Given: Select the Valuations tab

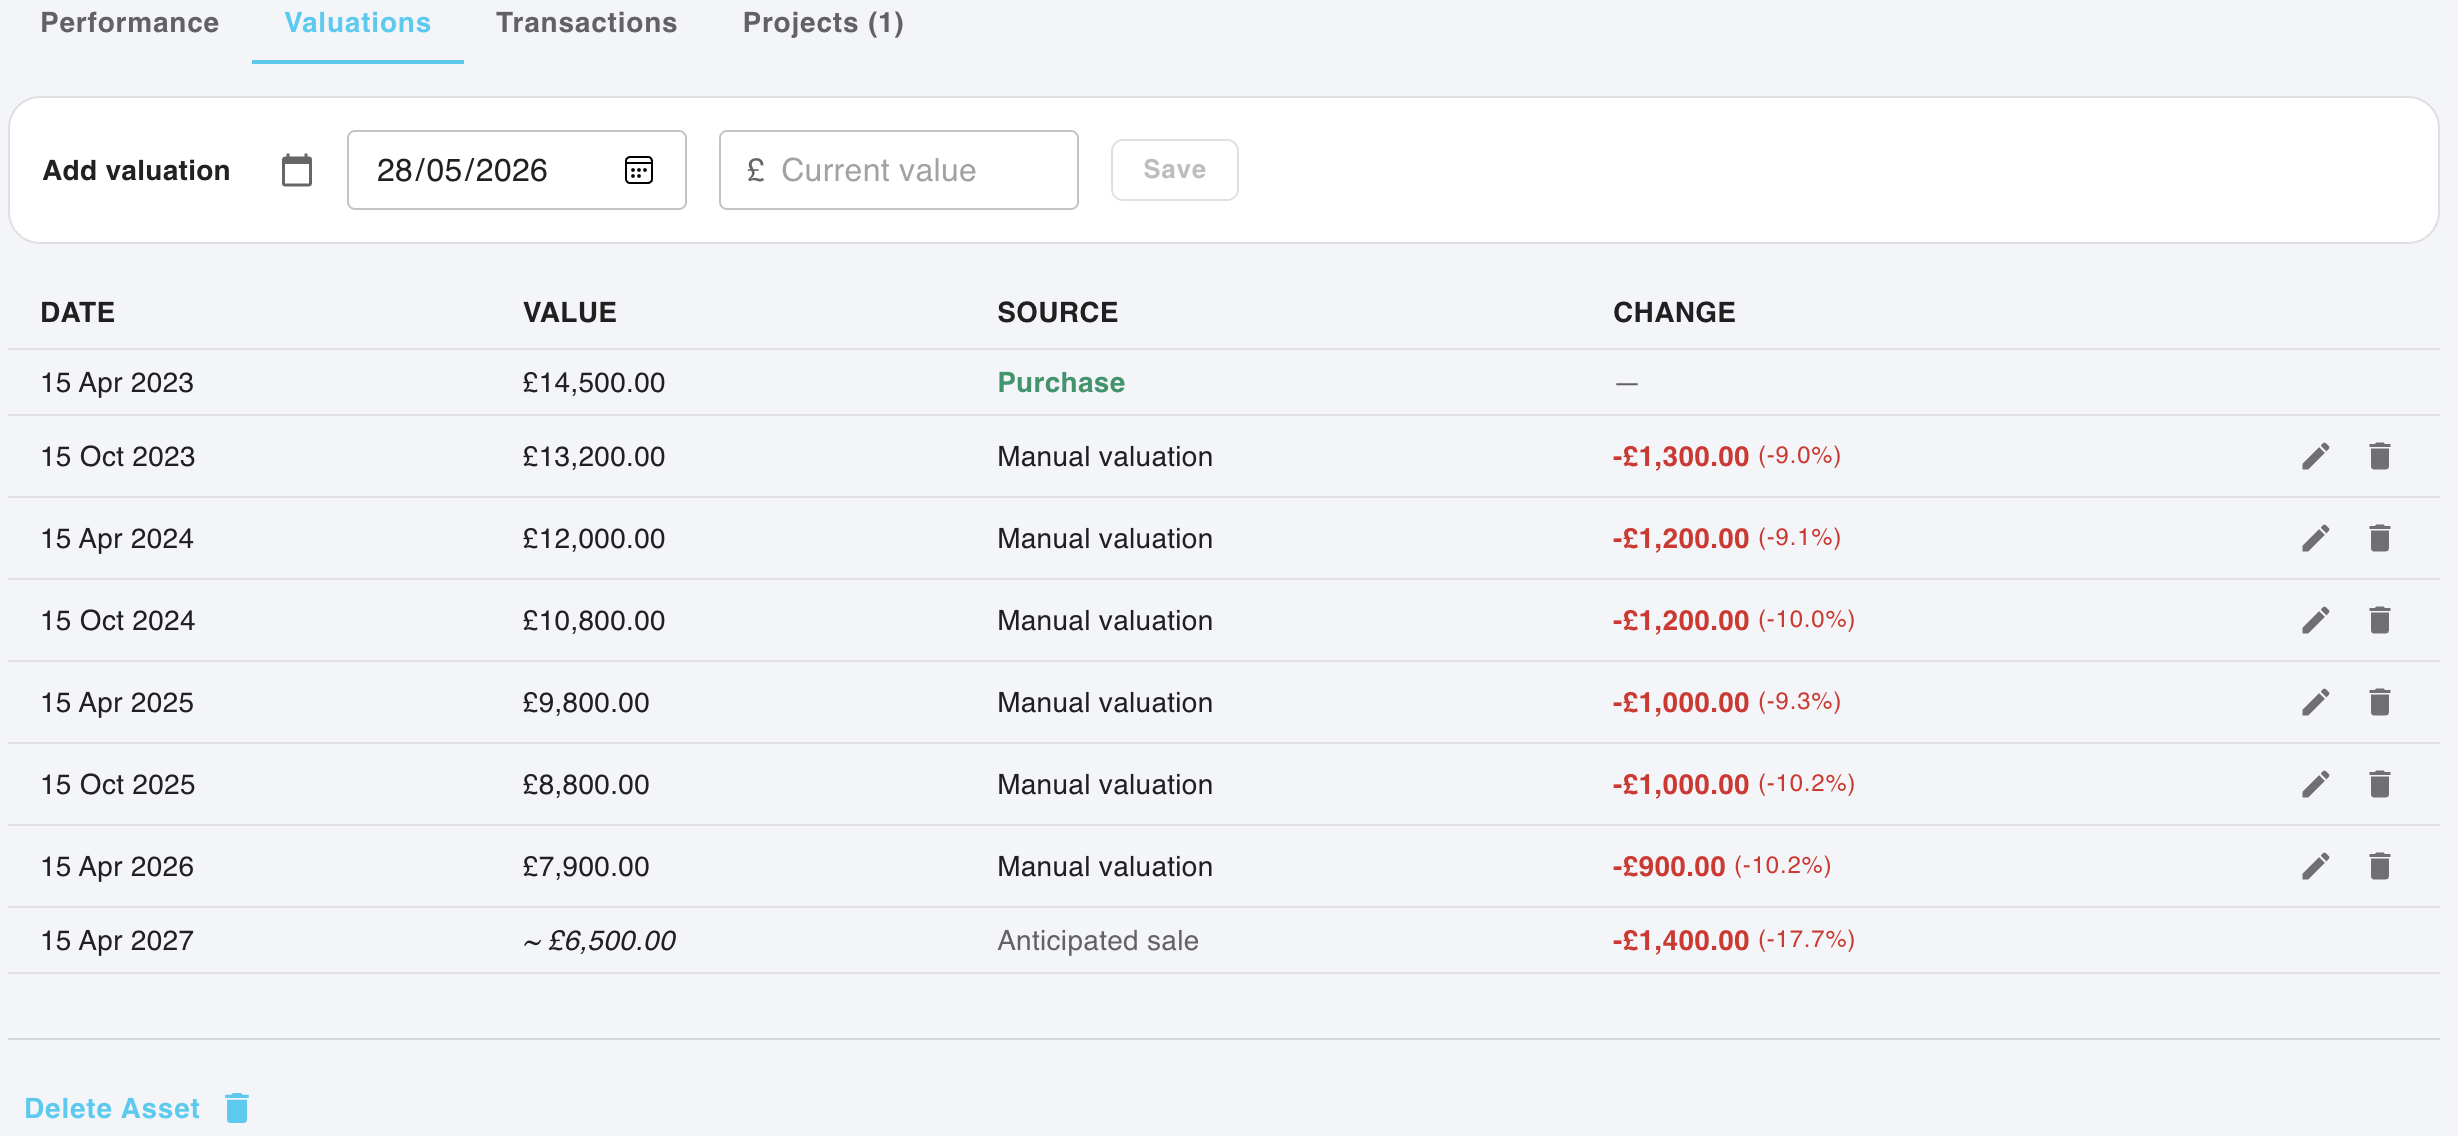Looking at the screenshot, I should (358, 23).
